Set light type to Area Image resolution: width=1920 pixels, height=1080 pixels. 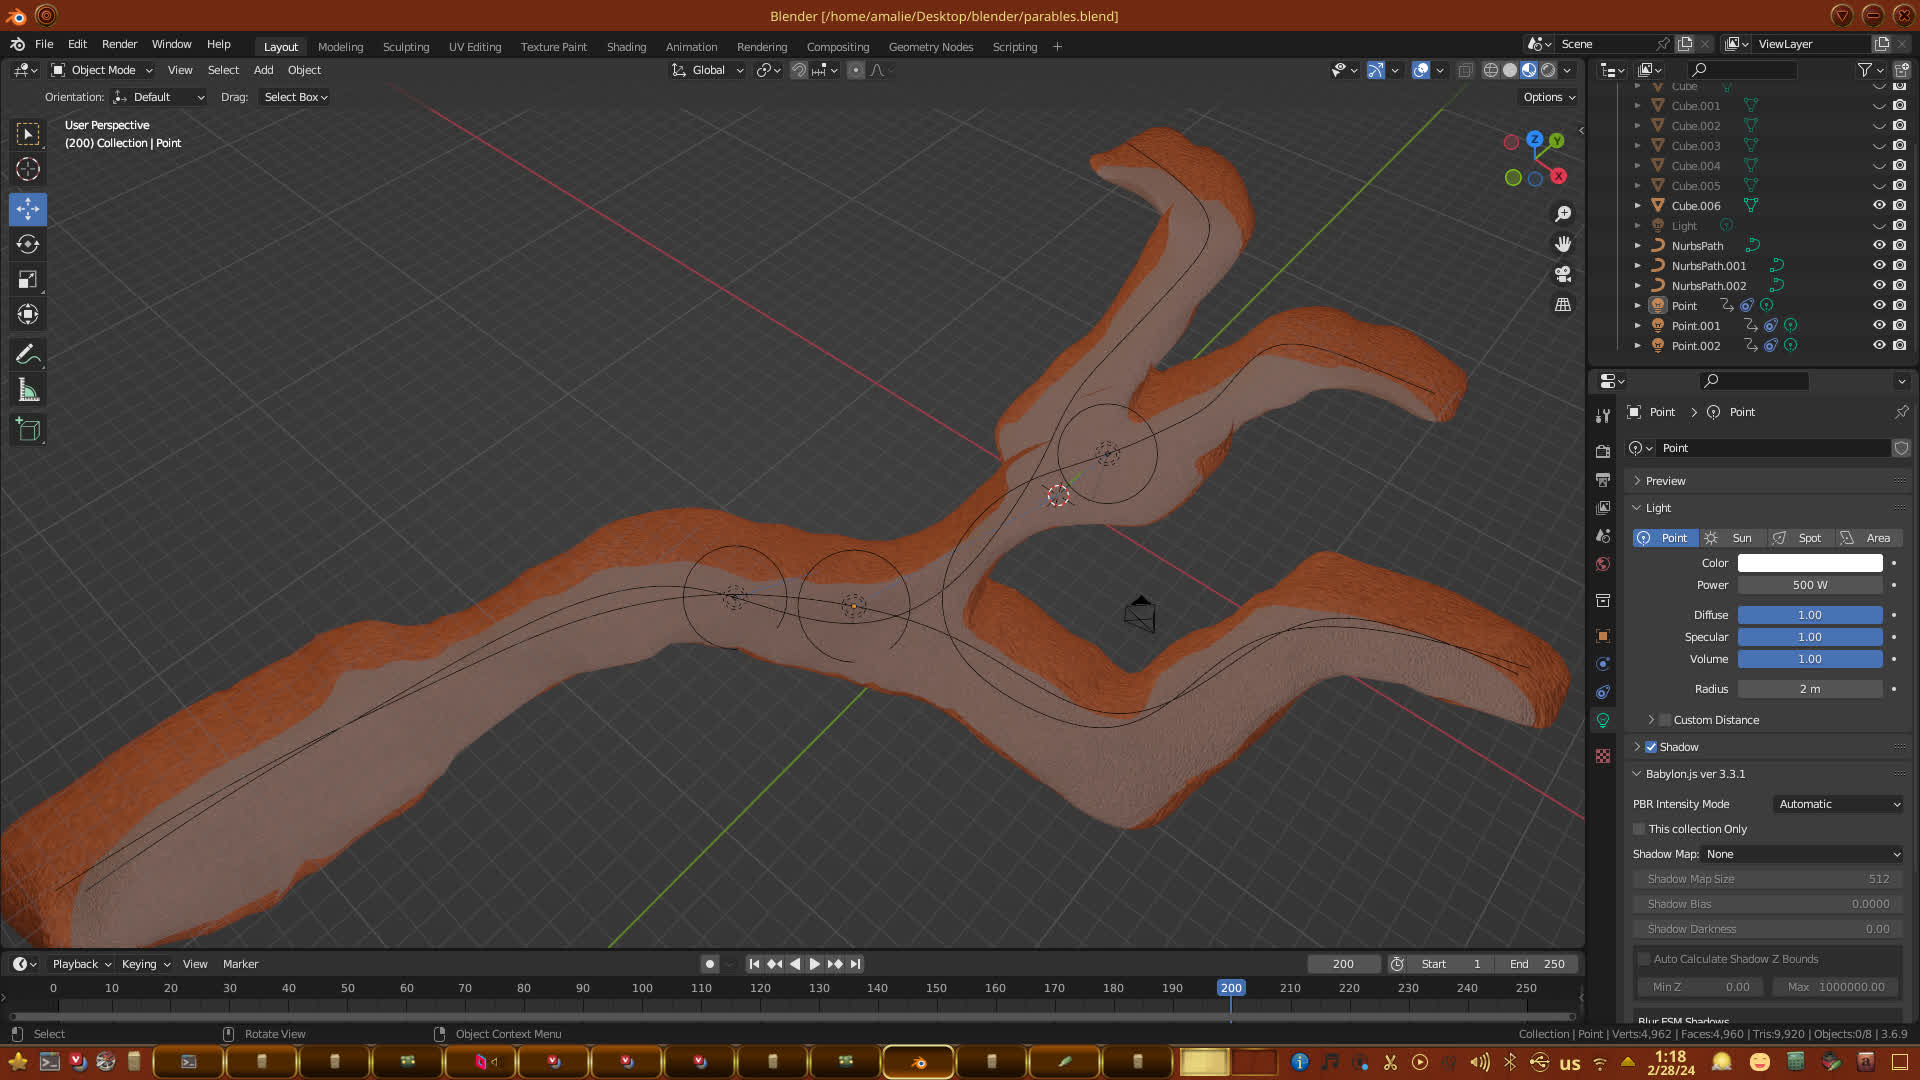1868,538
